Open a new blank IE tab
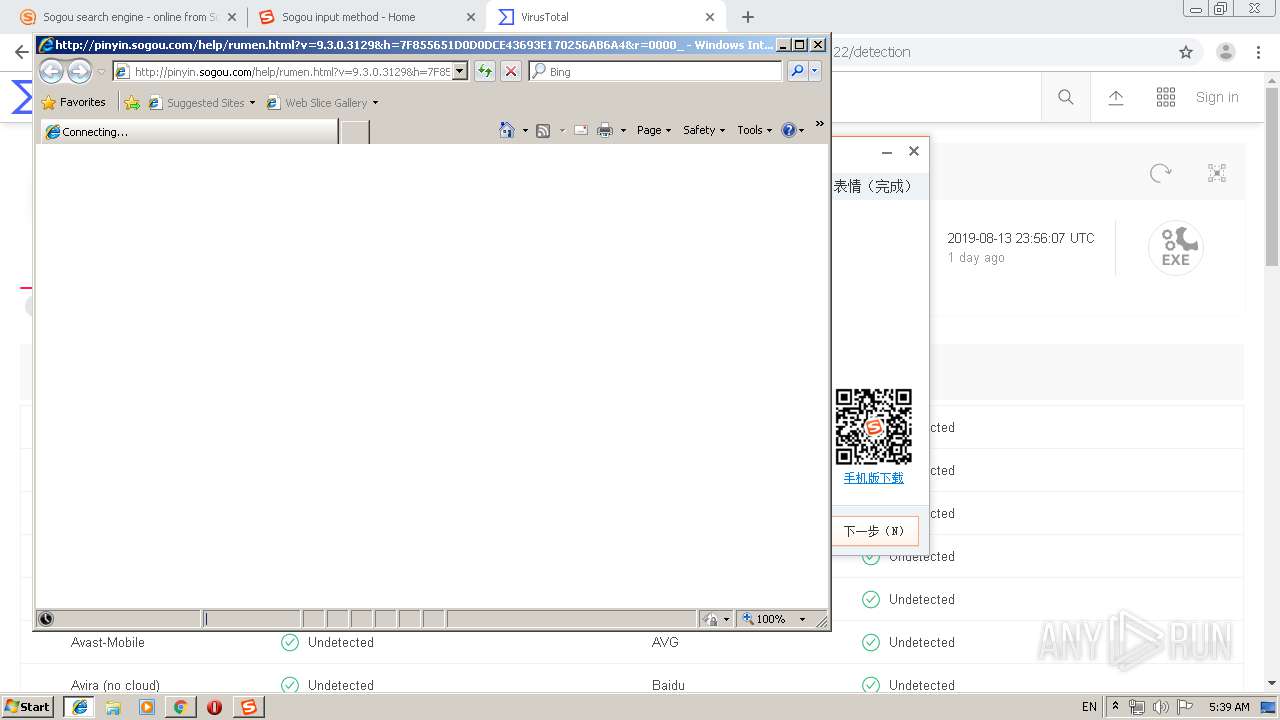 click(354, 131)
